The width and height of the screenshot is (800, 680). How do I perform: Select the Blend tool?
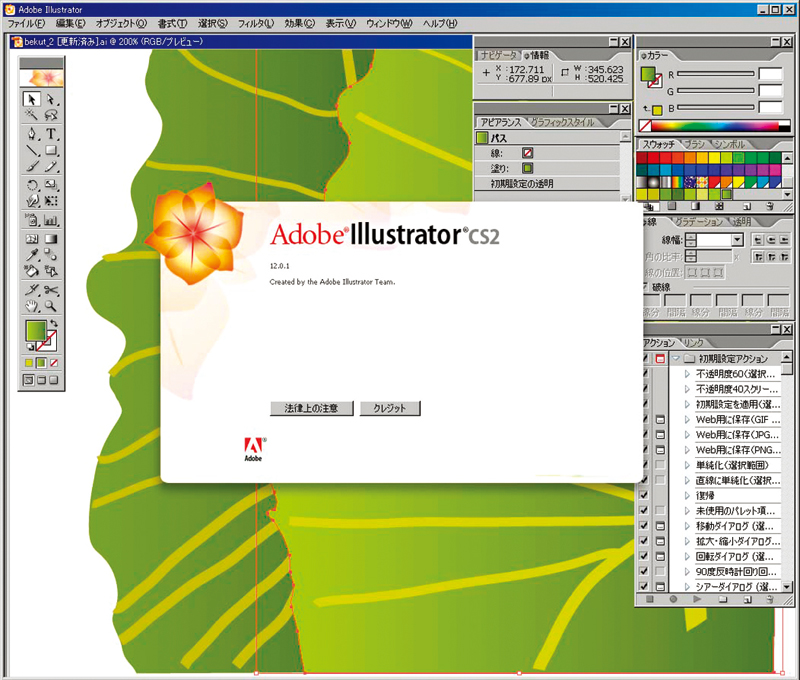pyautogui.click(x=51, y=255)
